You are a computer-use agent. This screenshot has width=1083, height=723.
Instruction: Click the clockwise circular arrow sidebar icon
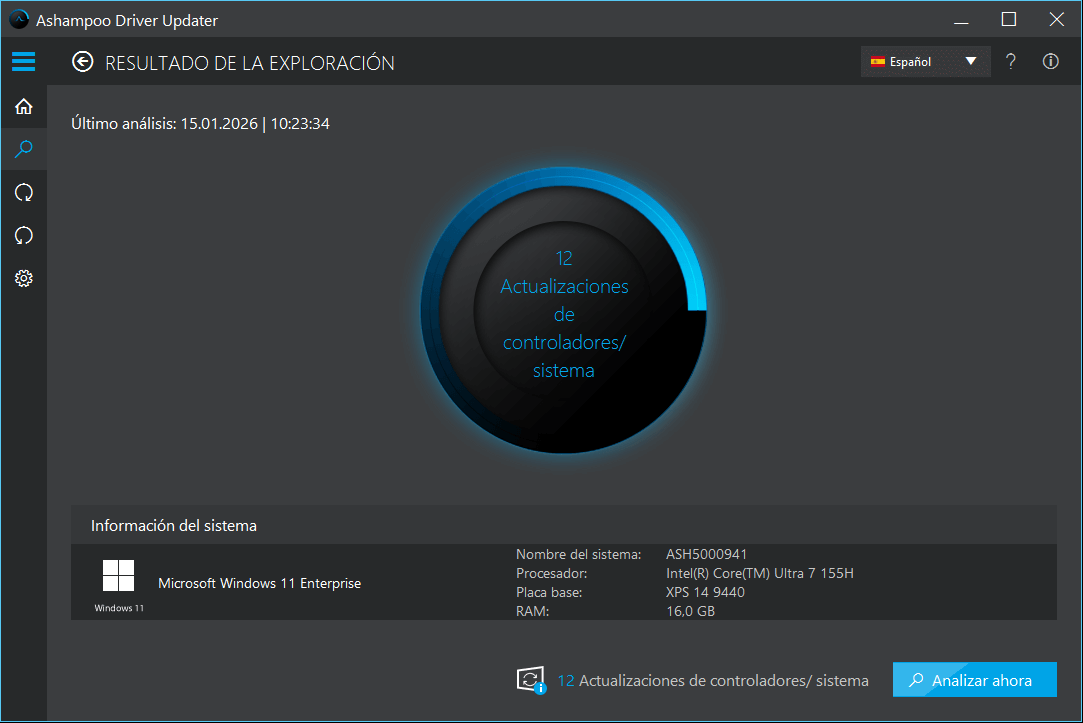coord(23,192)
